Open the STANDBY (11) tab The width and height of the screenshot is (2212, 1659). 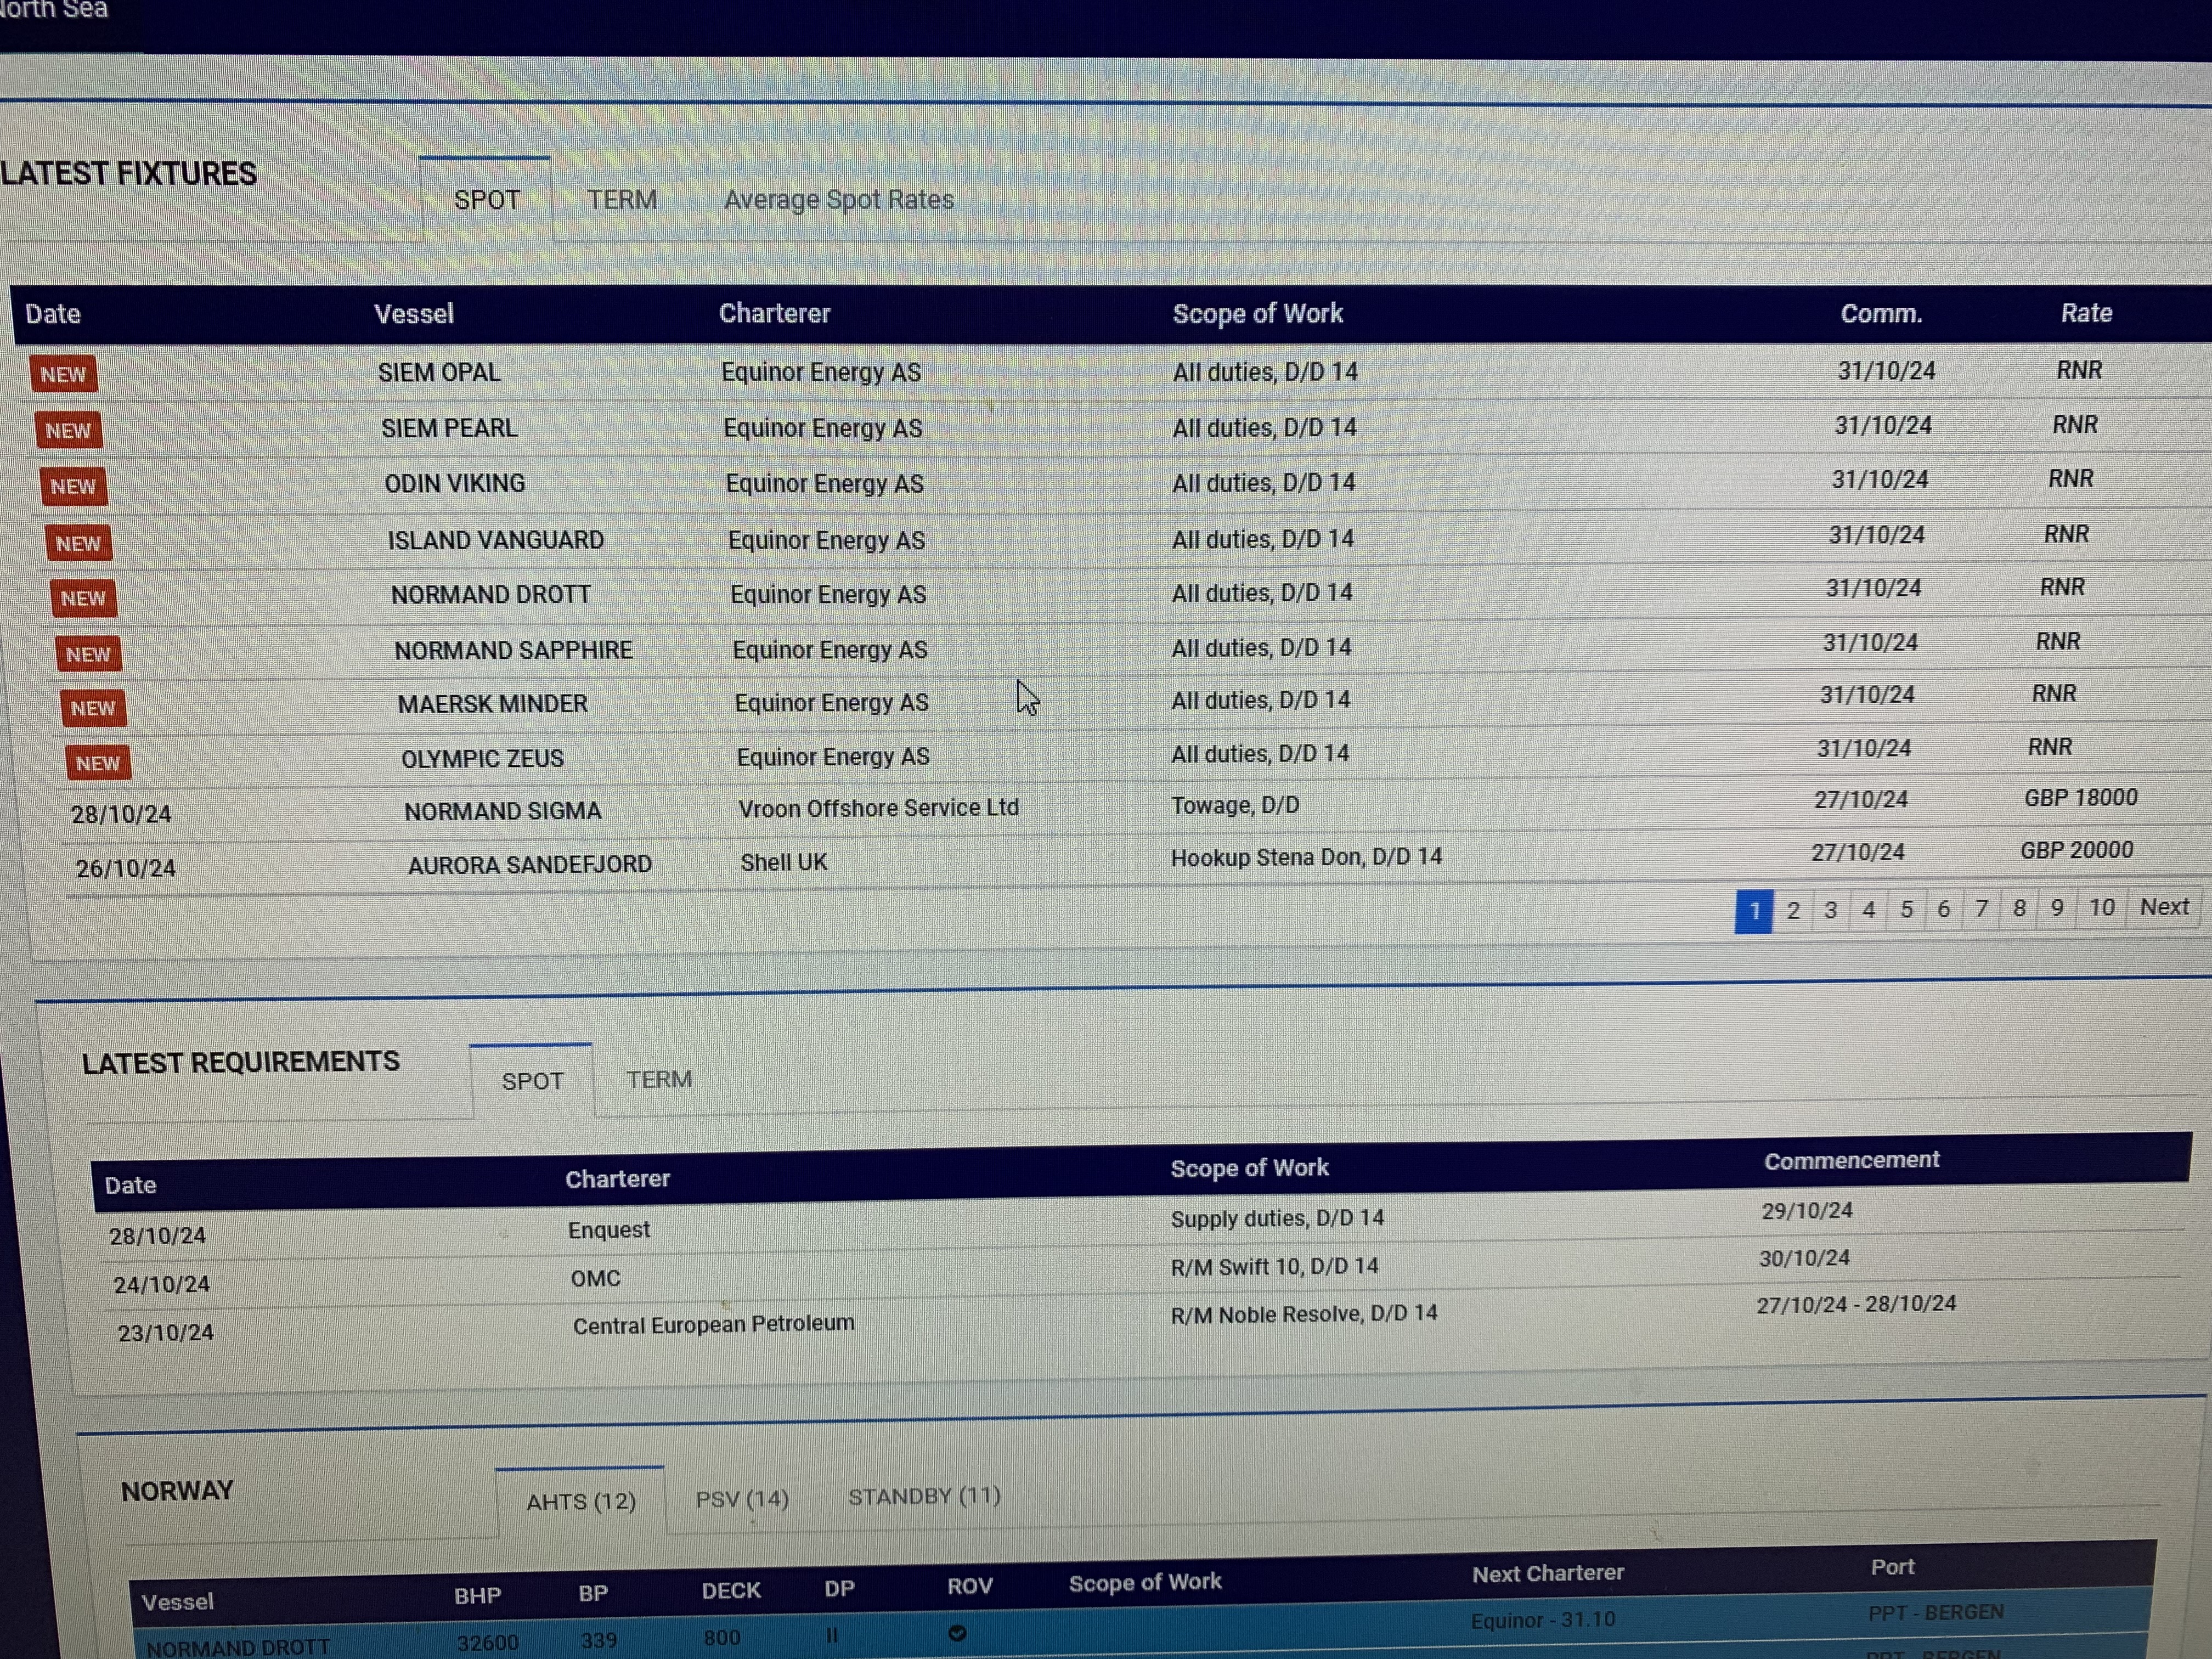click(924, 1496)
